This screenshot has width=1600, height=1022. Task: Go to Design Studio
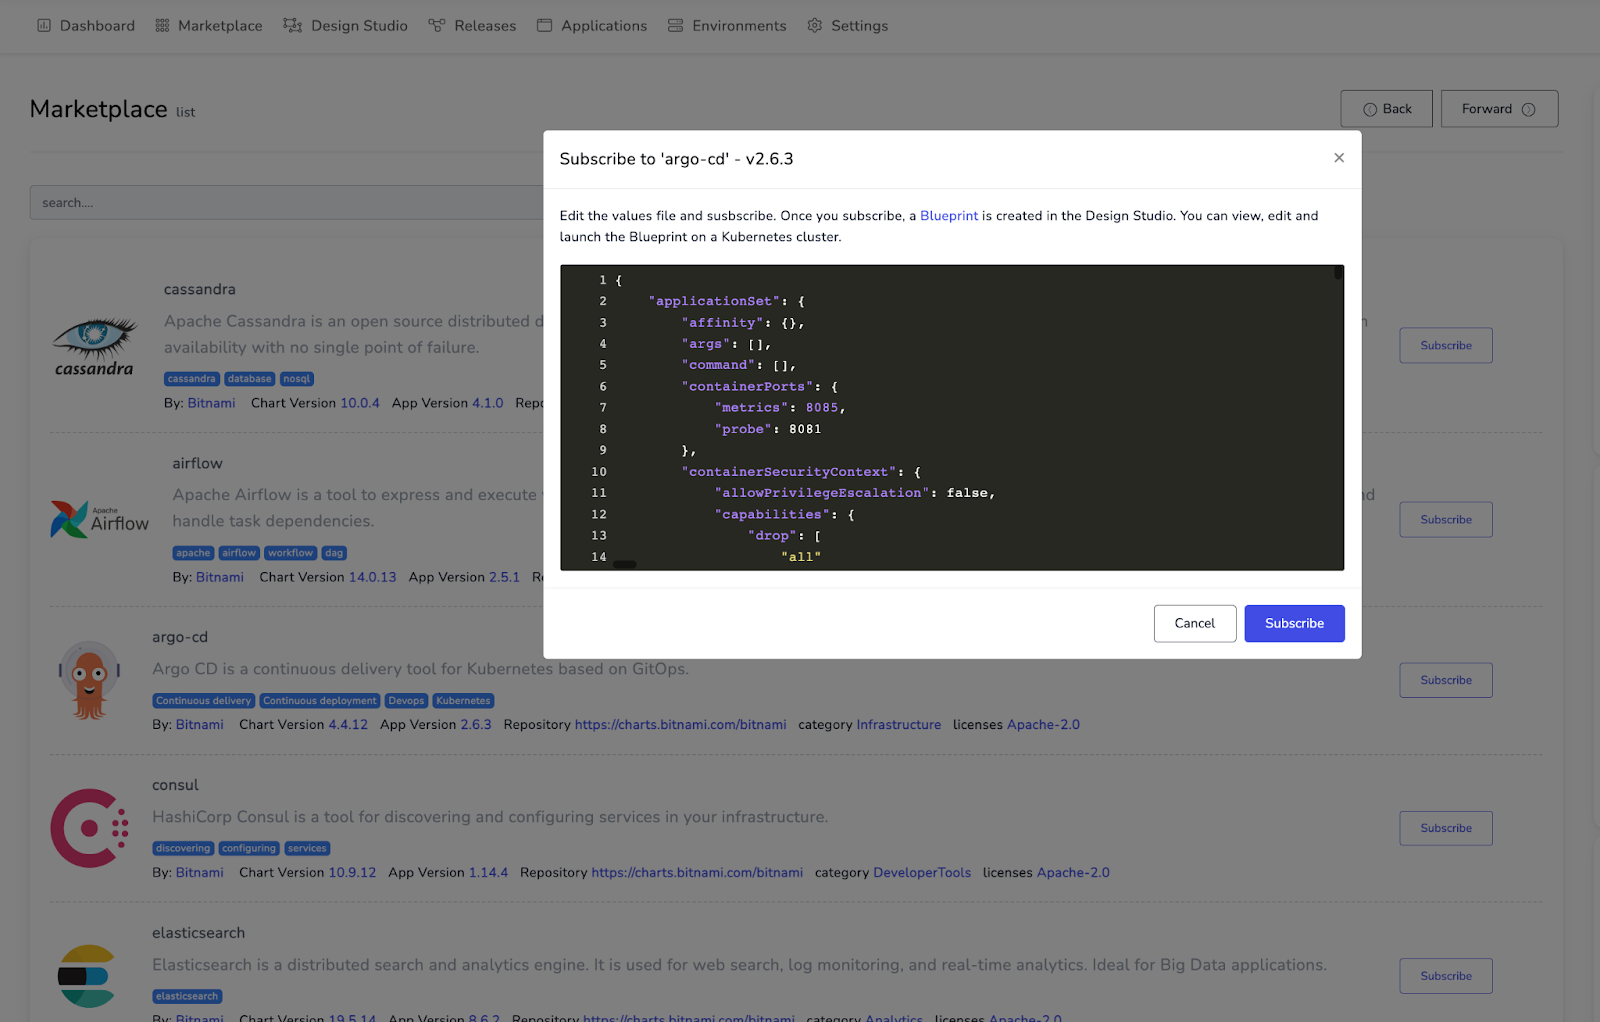[345, 25]
